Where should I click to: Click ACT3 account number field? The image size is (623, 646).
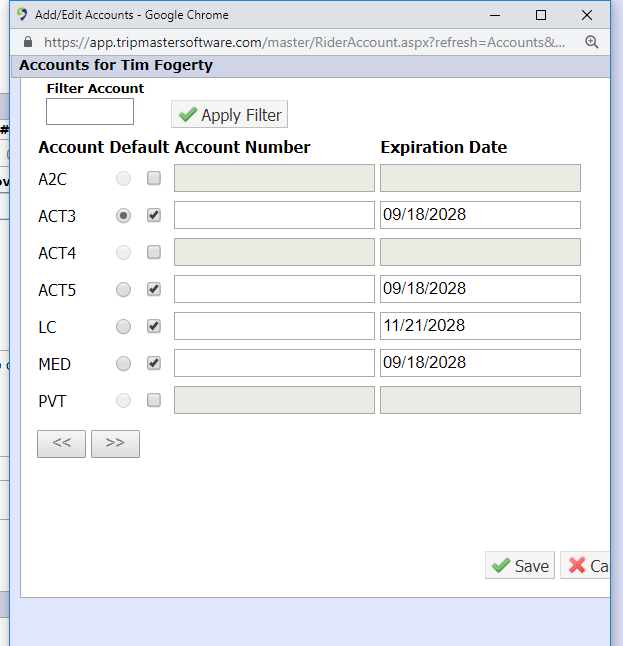tap(274, 215)
